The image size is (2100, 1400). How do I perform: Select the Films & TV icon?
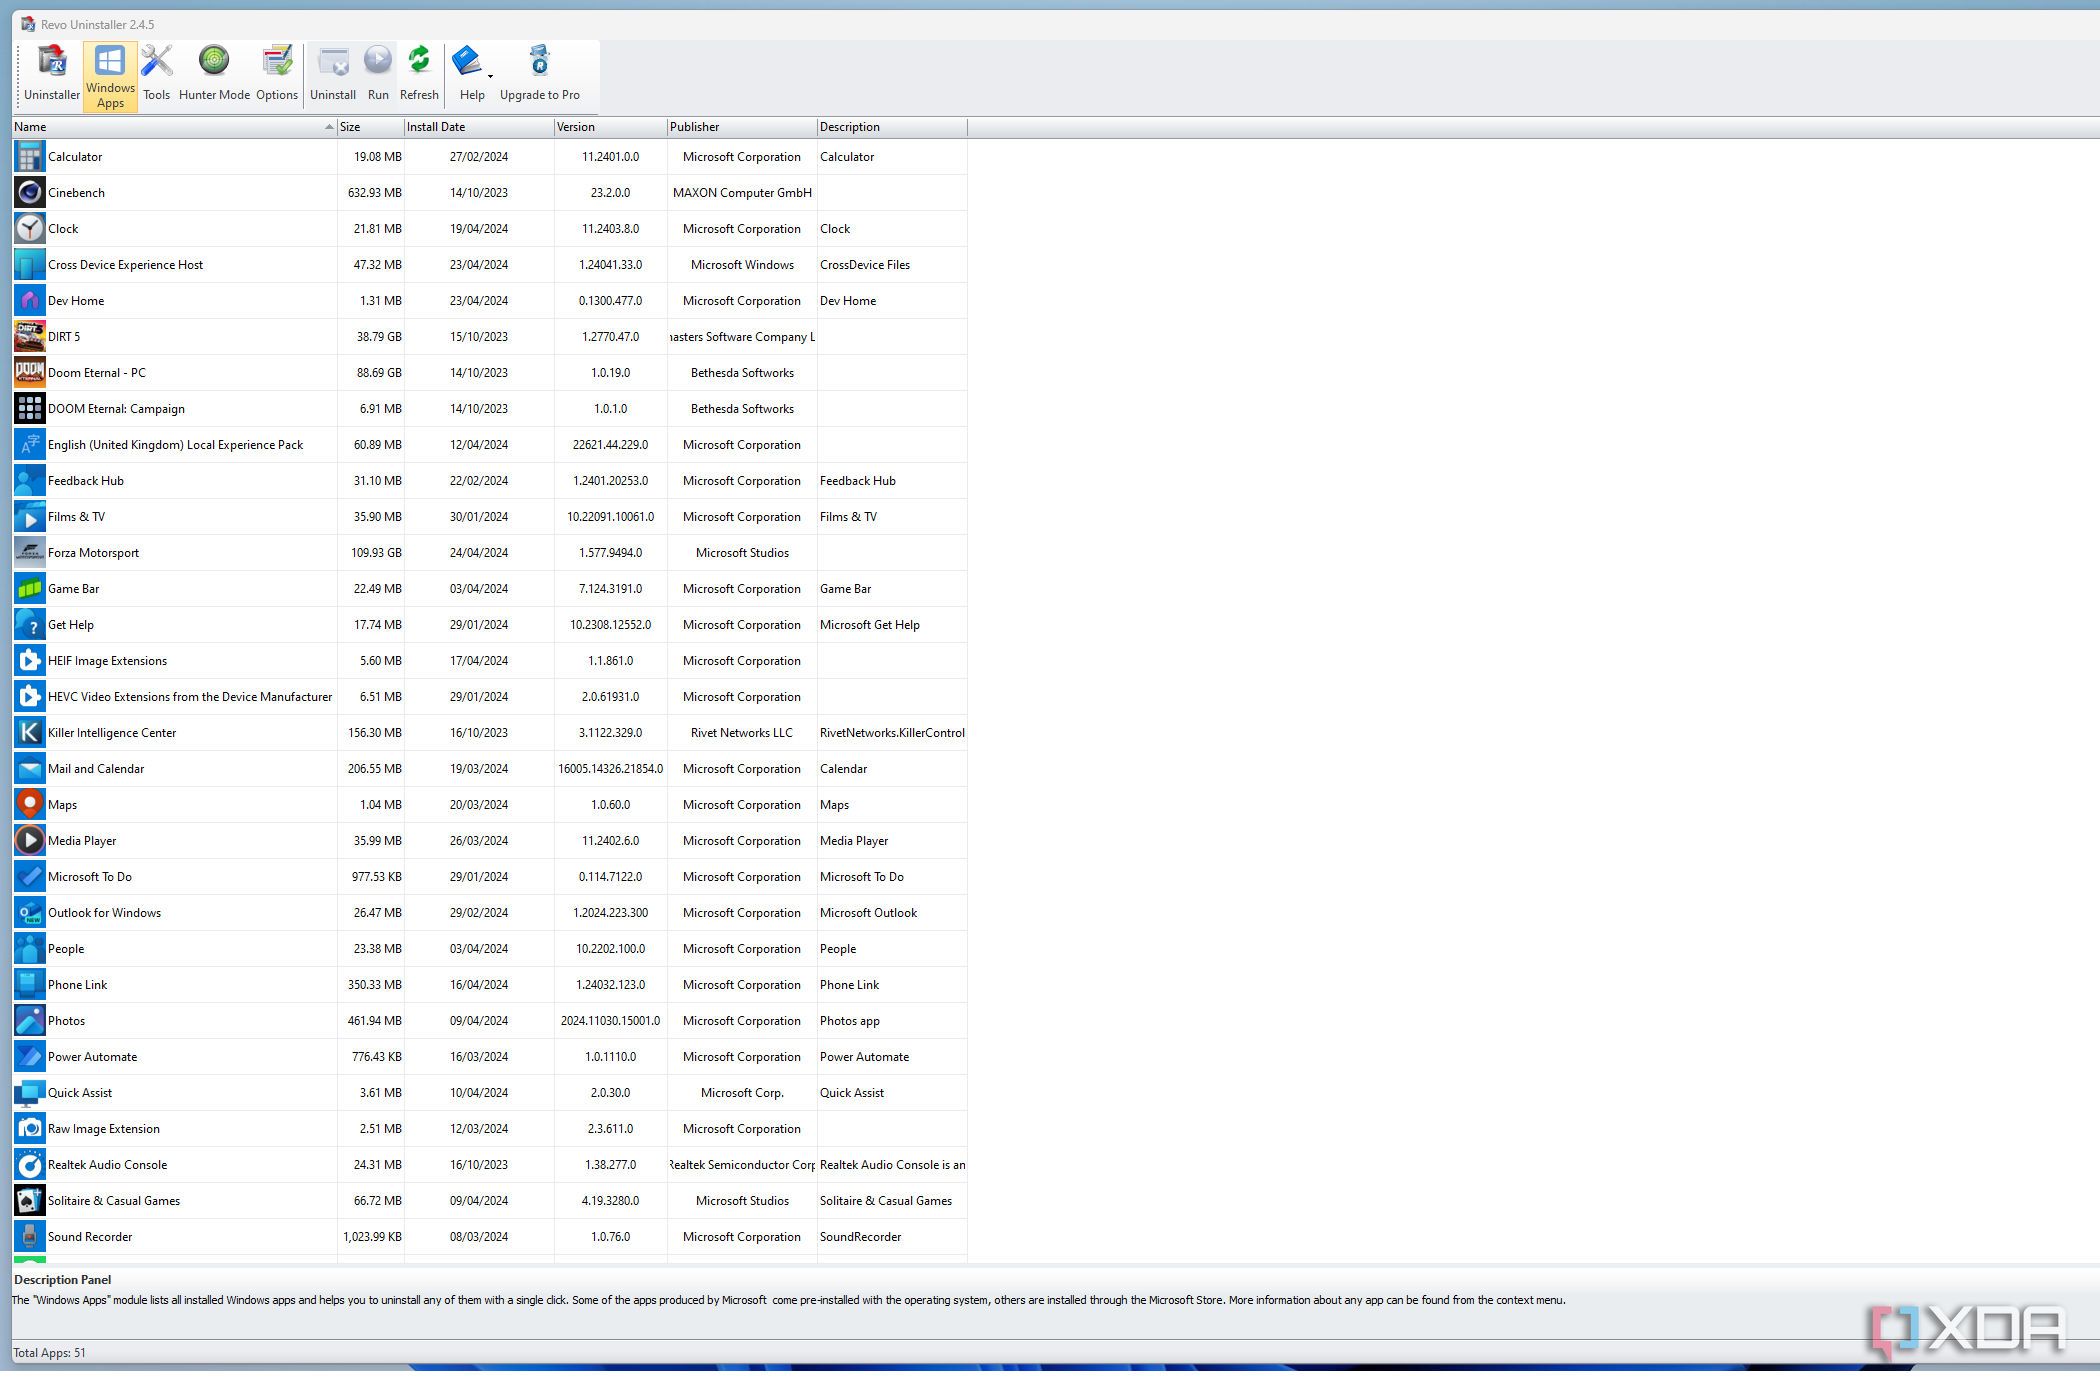(x=30, y=517)
